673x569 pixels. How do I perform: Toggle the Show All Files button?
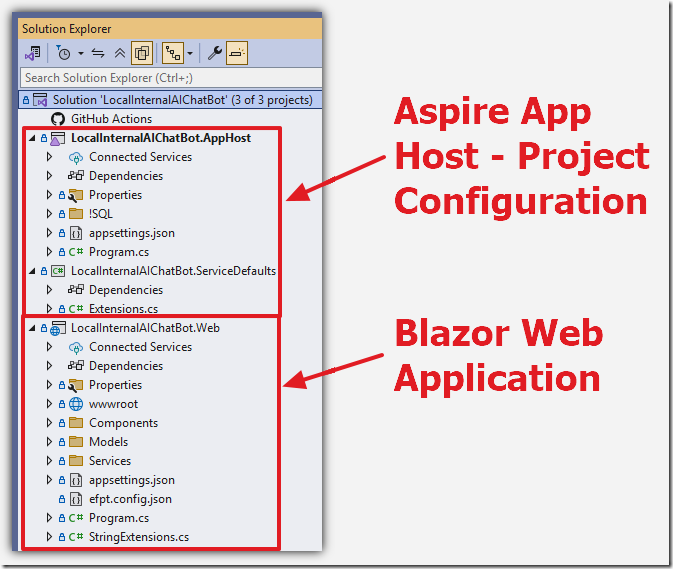142,53
